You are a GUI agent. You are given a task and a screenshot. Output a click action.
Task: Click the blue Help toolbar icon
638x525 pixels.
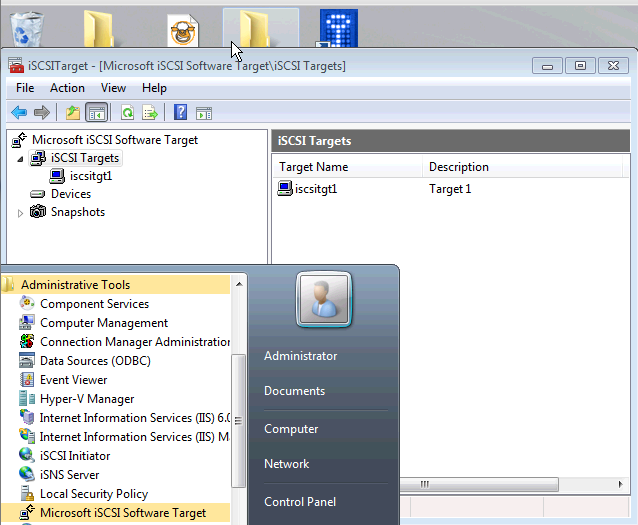coord(181,113)
